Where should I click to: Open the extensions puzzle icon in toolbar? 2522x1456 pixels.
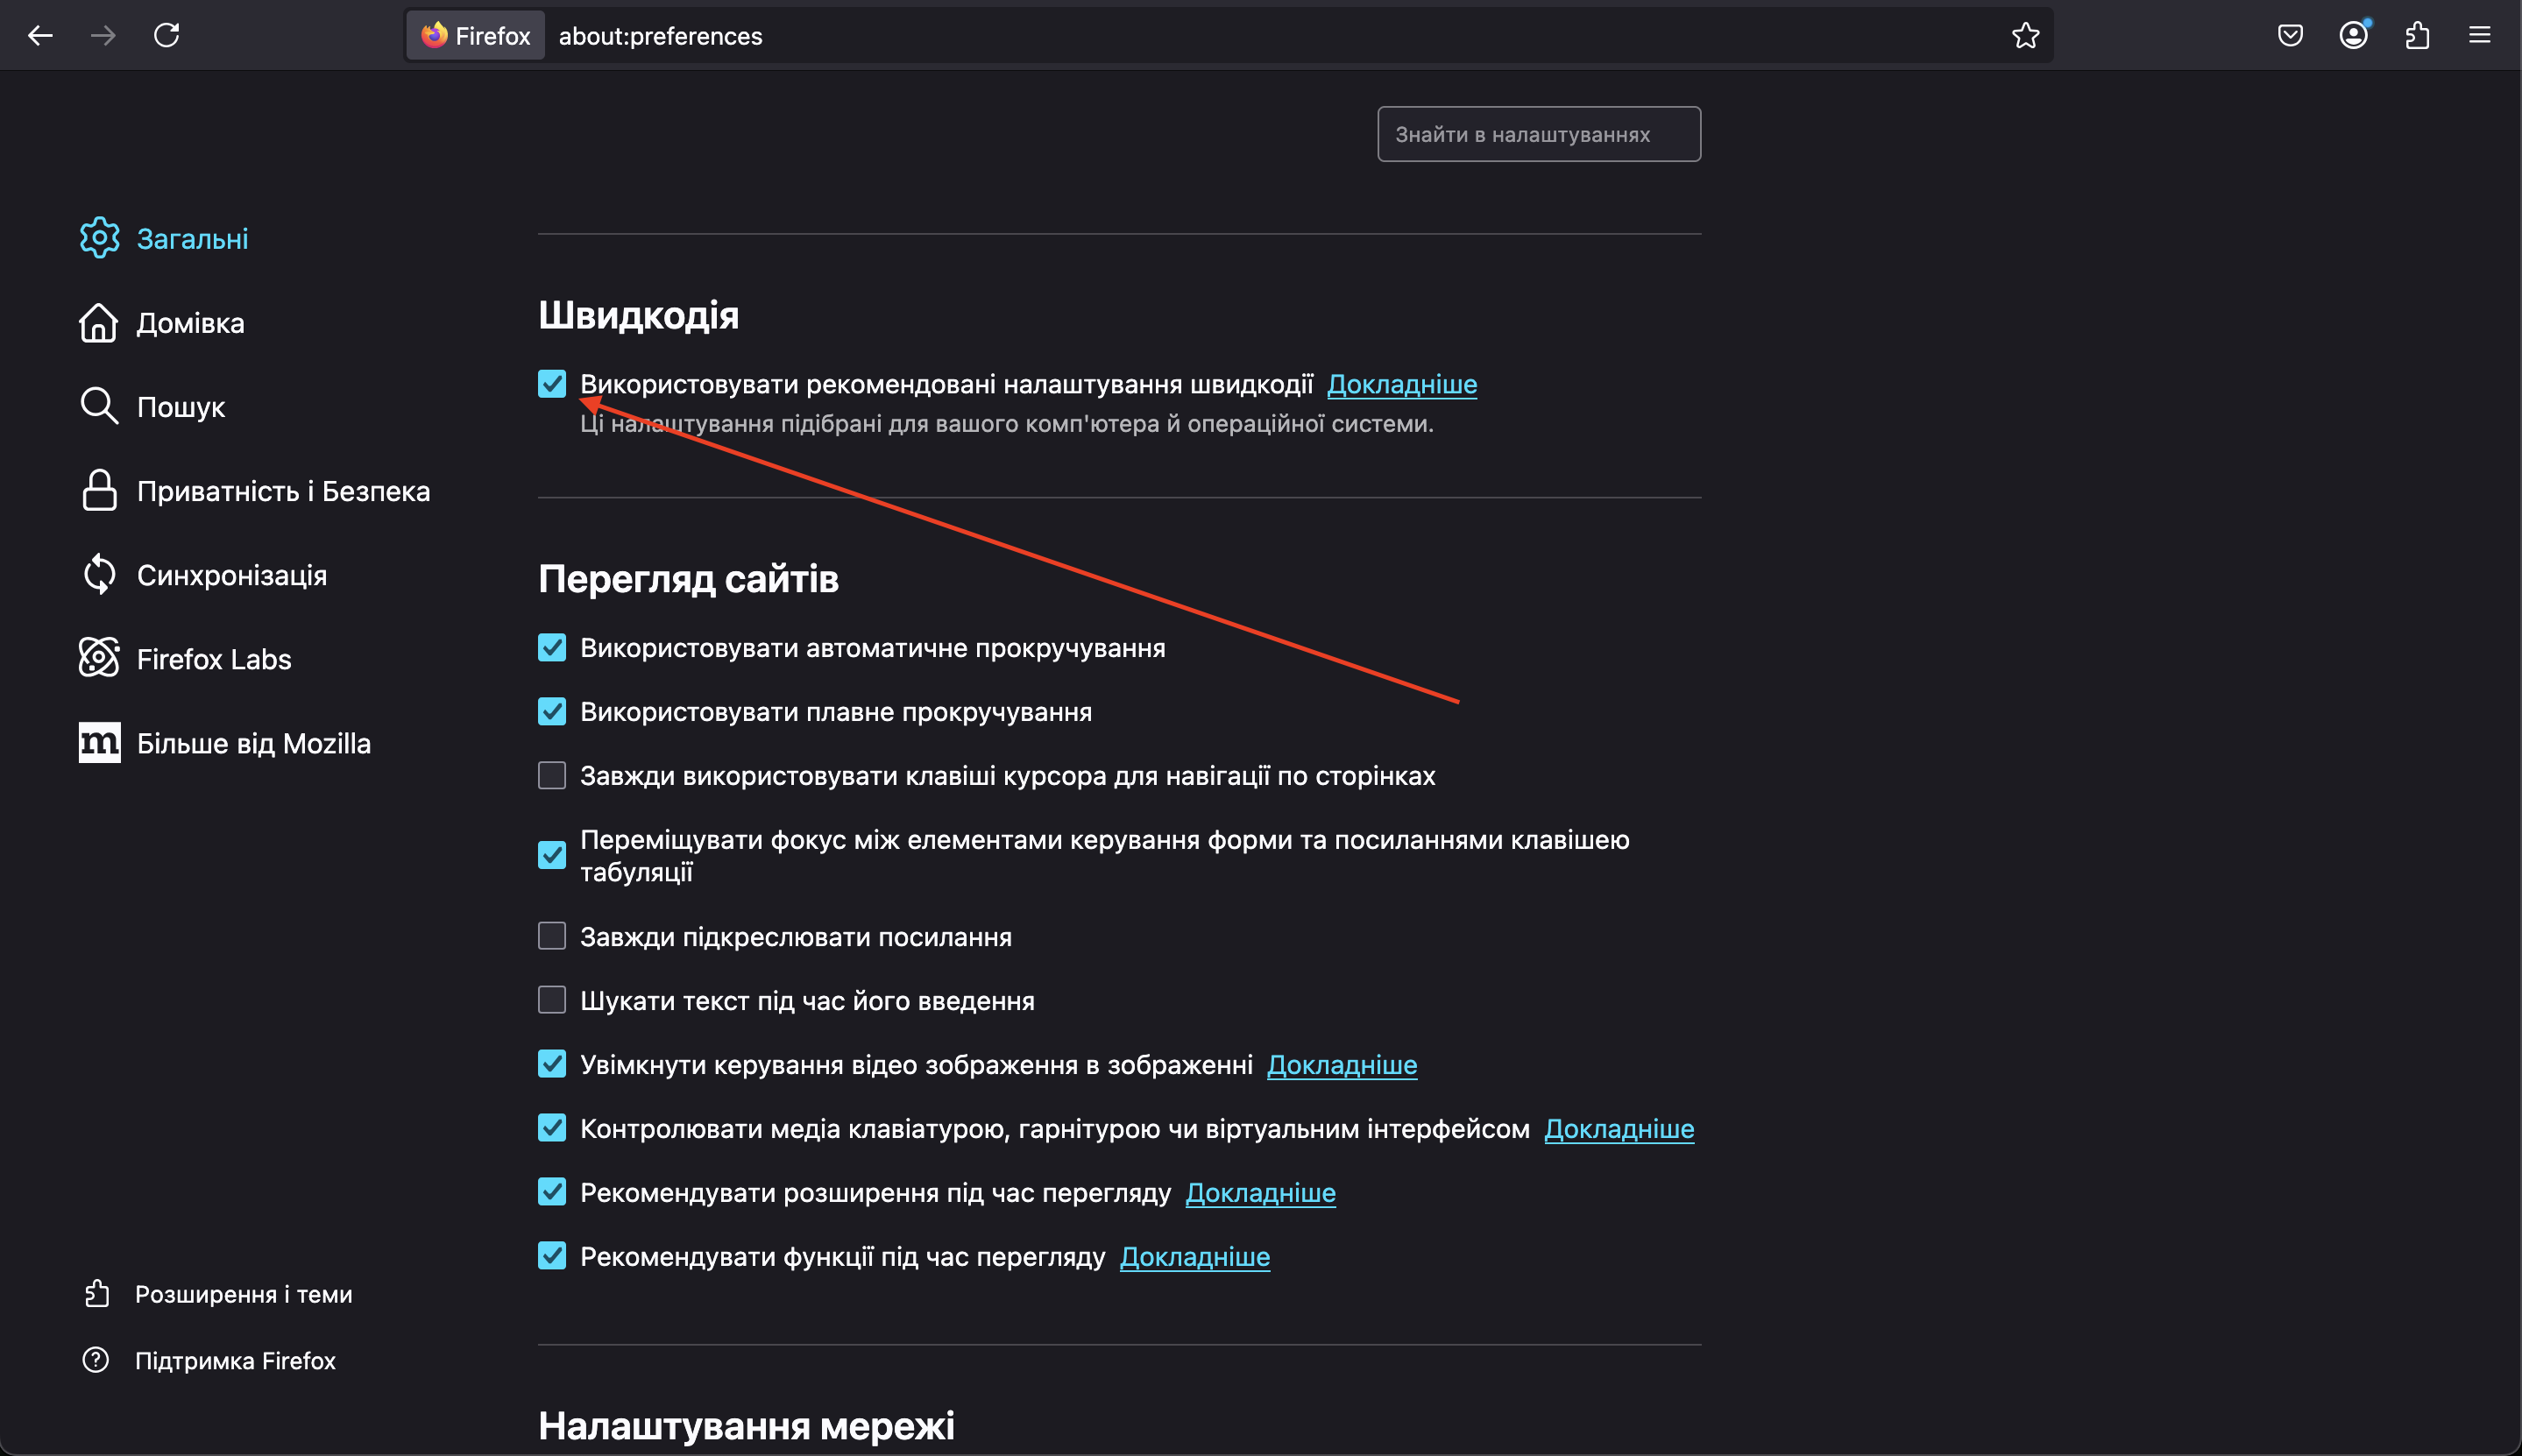pyautogui.click(x=2417, y=36)
